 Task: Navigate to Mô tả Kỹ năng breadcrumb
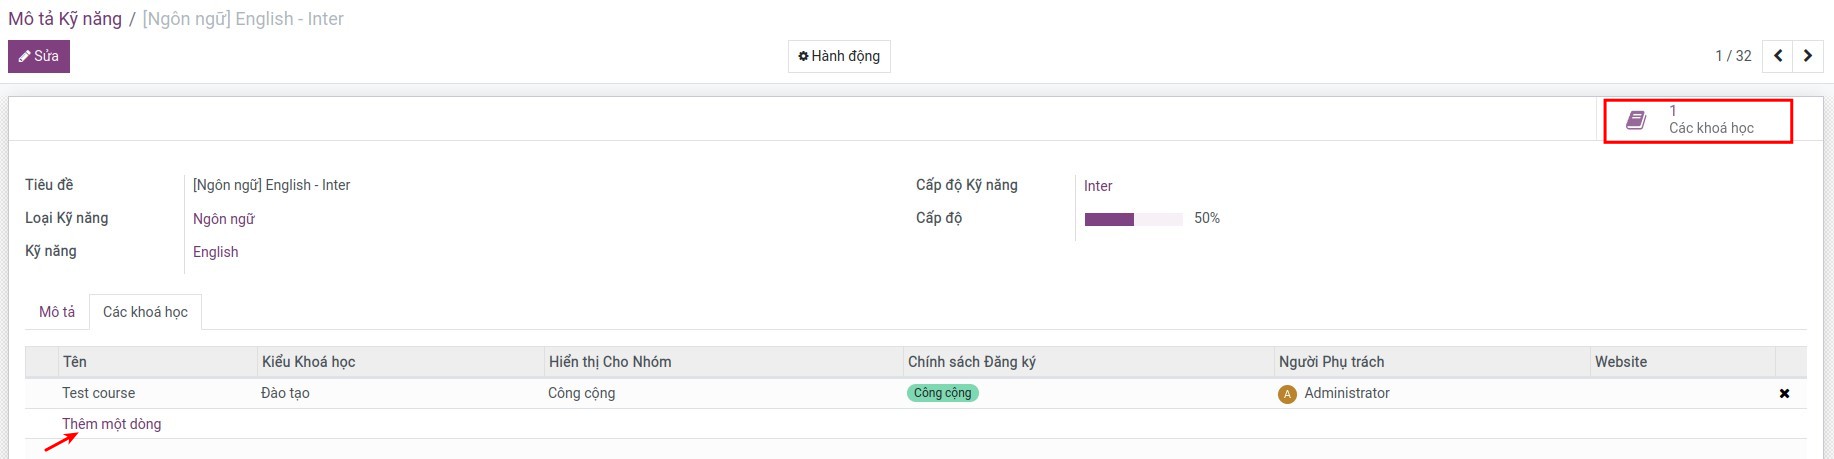pos(65,19)
